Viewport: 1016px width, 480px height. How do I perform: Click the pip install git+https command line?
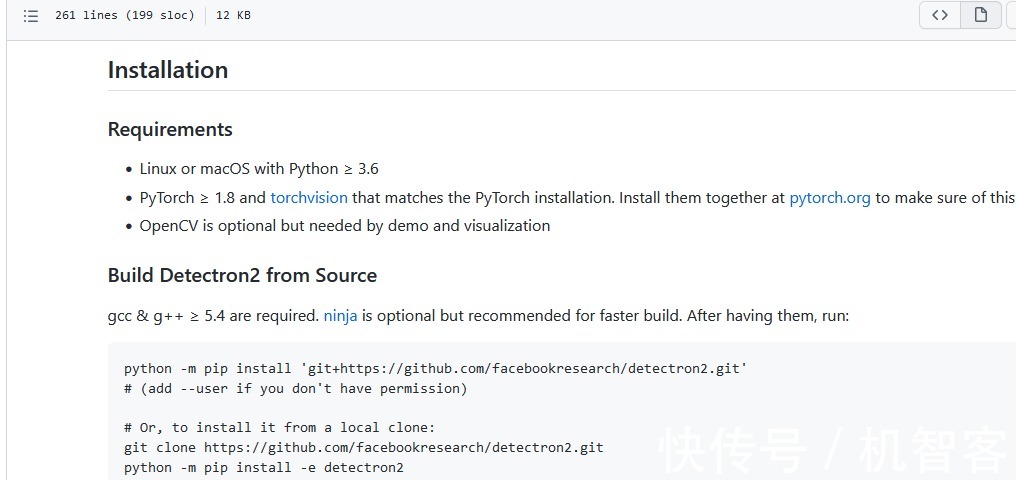pyautogui.click(x=435, y=369)
